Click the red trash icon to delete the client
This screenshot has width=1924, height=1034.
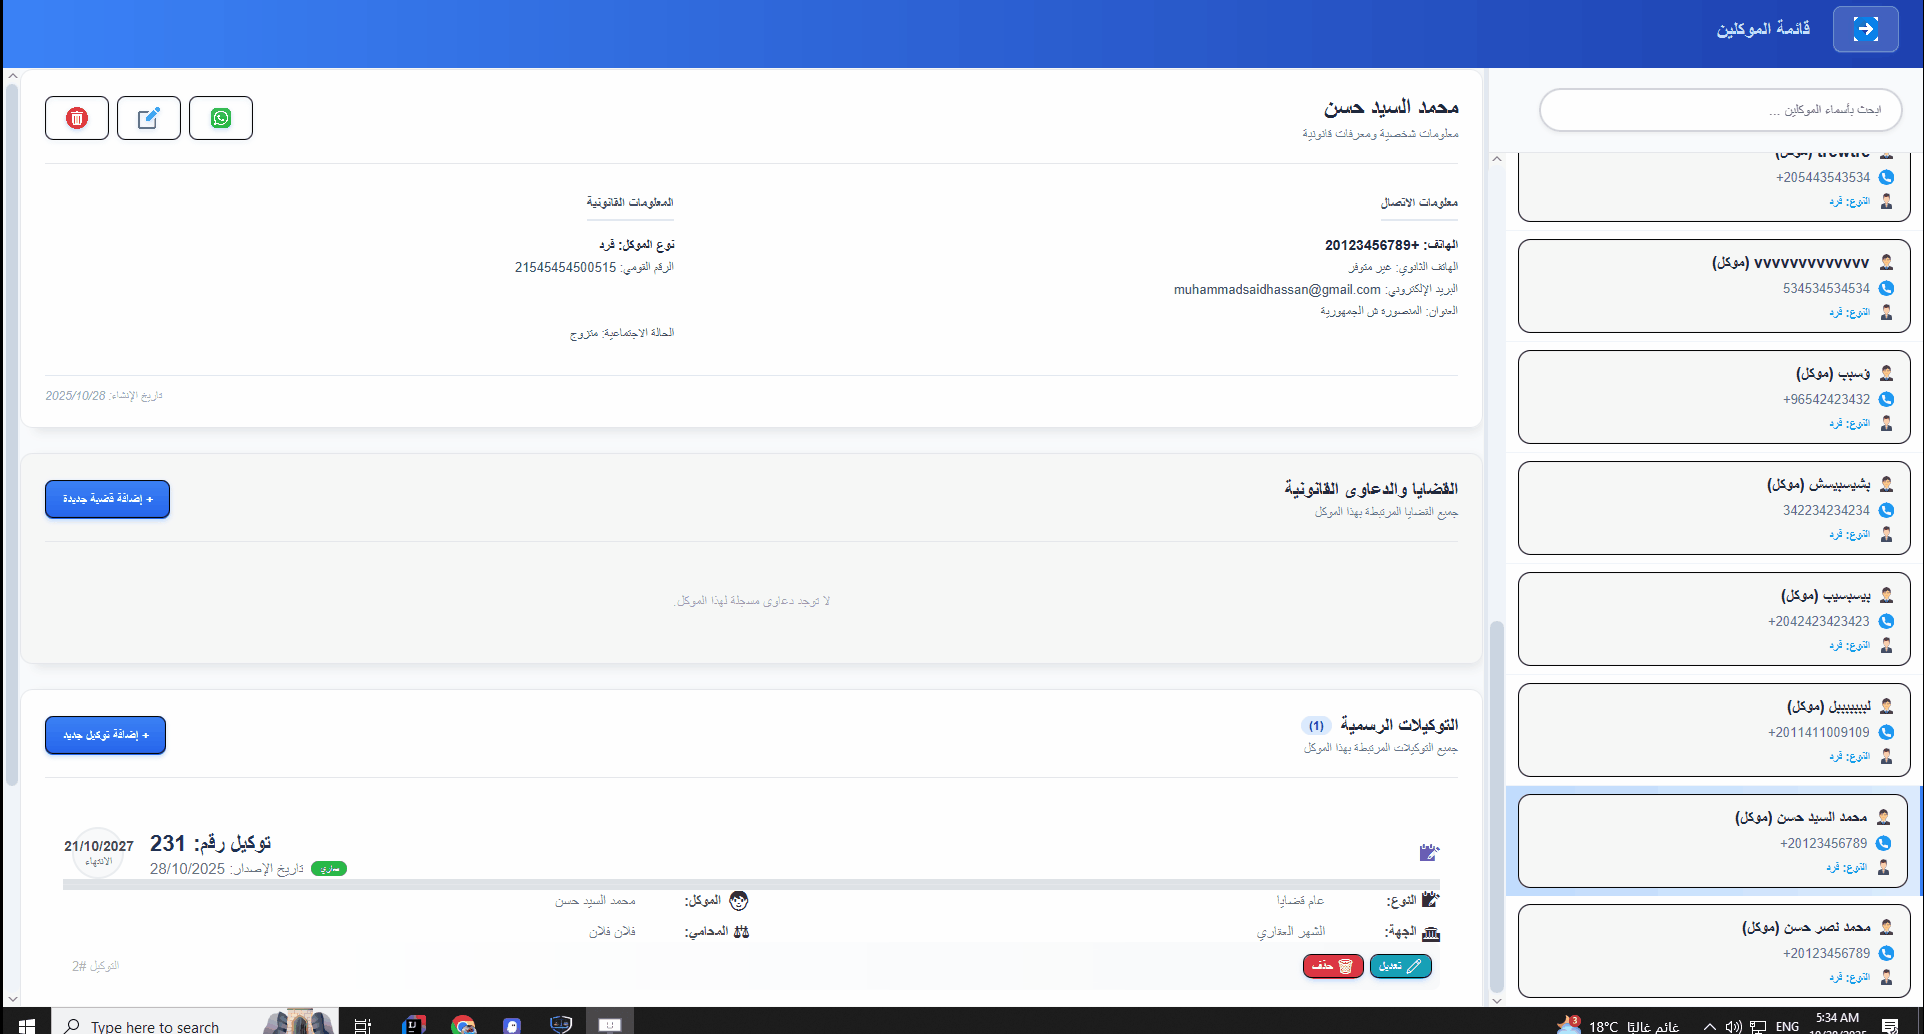click(76, 117)
